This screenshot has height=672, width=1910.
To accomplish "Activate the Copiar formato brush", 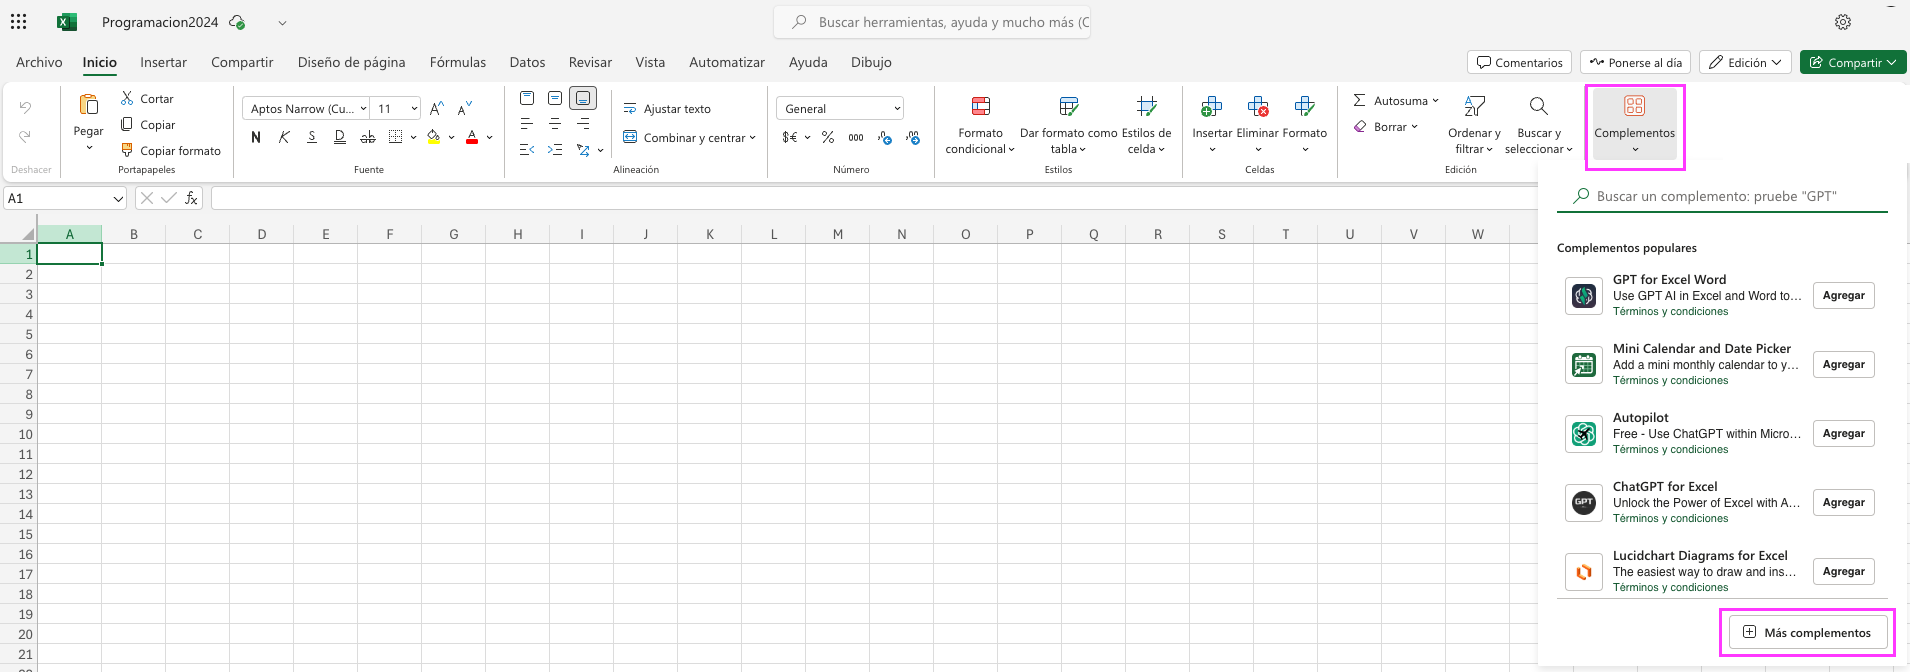I will (x=127, y=150).
